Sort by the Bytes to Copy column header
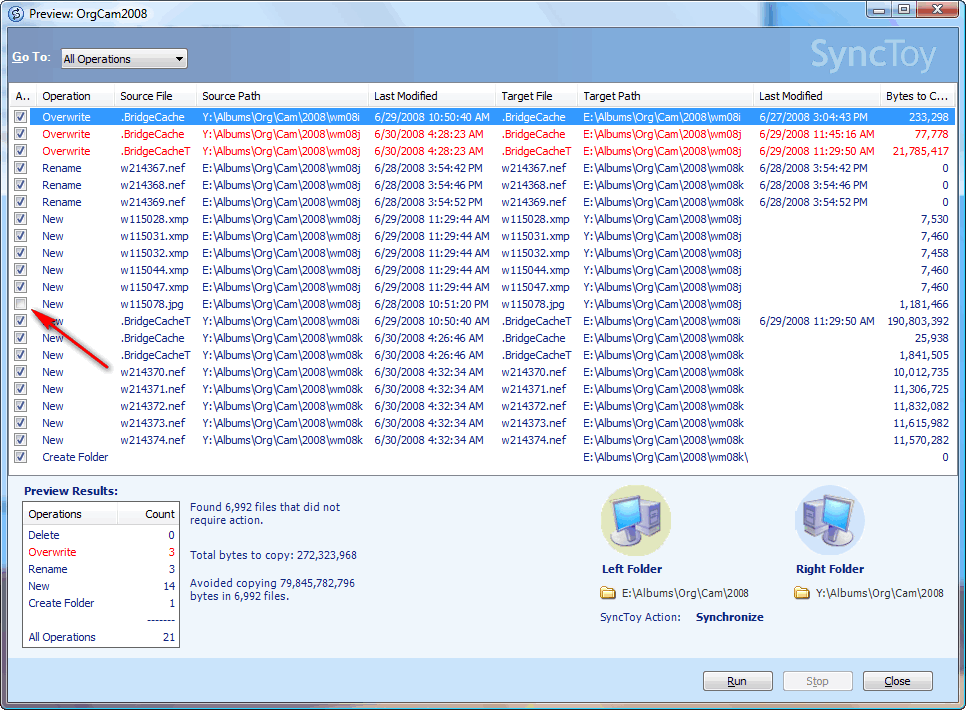Screen dimensions: 966x710 tap(917, 96)
